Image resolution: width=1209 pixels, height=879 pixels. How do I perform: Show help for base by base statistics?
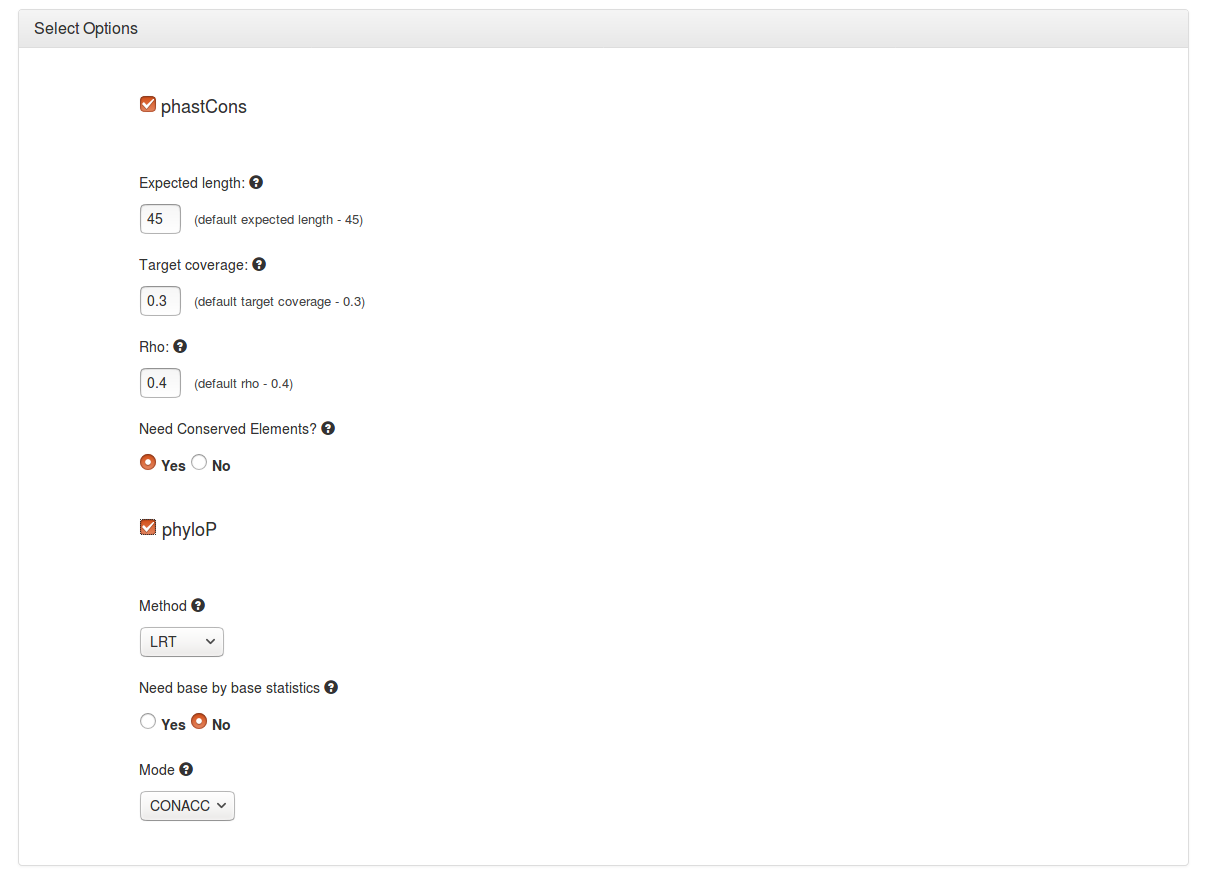(x=331, y=687)
